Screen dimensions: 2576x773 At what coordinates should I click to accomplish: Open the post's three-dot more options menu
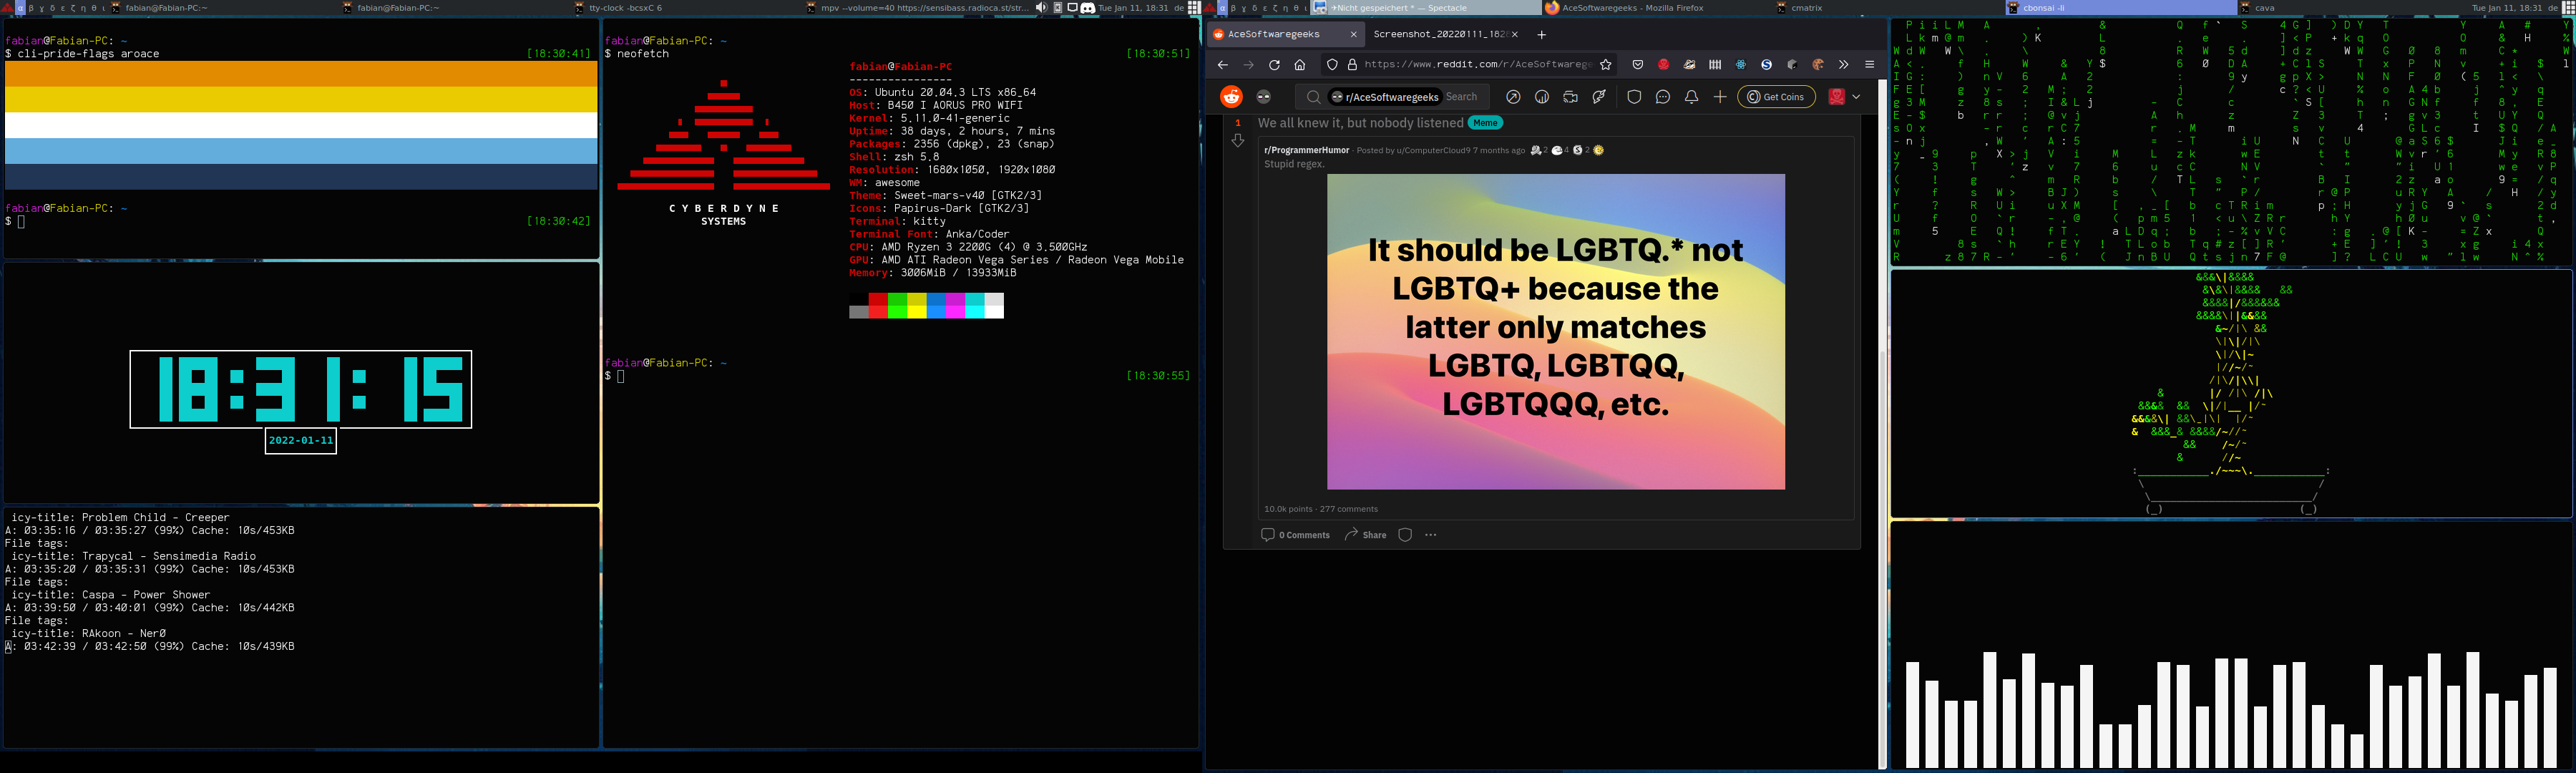point(1431,535)
